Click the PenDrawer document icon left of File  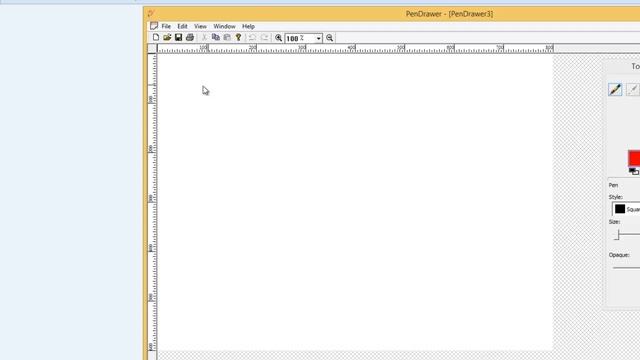(154, 26)
